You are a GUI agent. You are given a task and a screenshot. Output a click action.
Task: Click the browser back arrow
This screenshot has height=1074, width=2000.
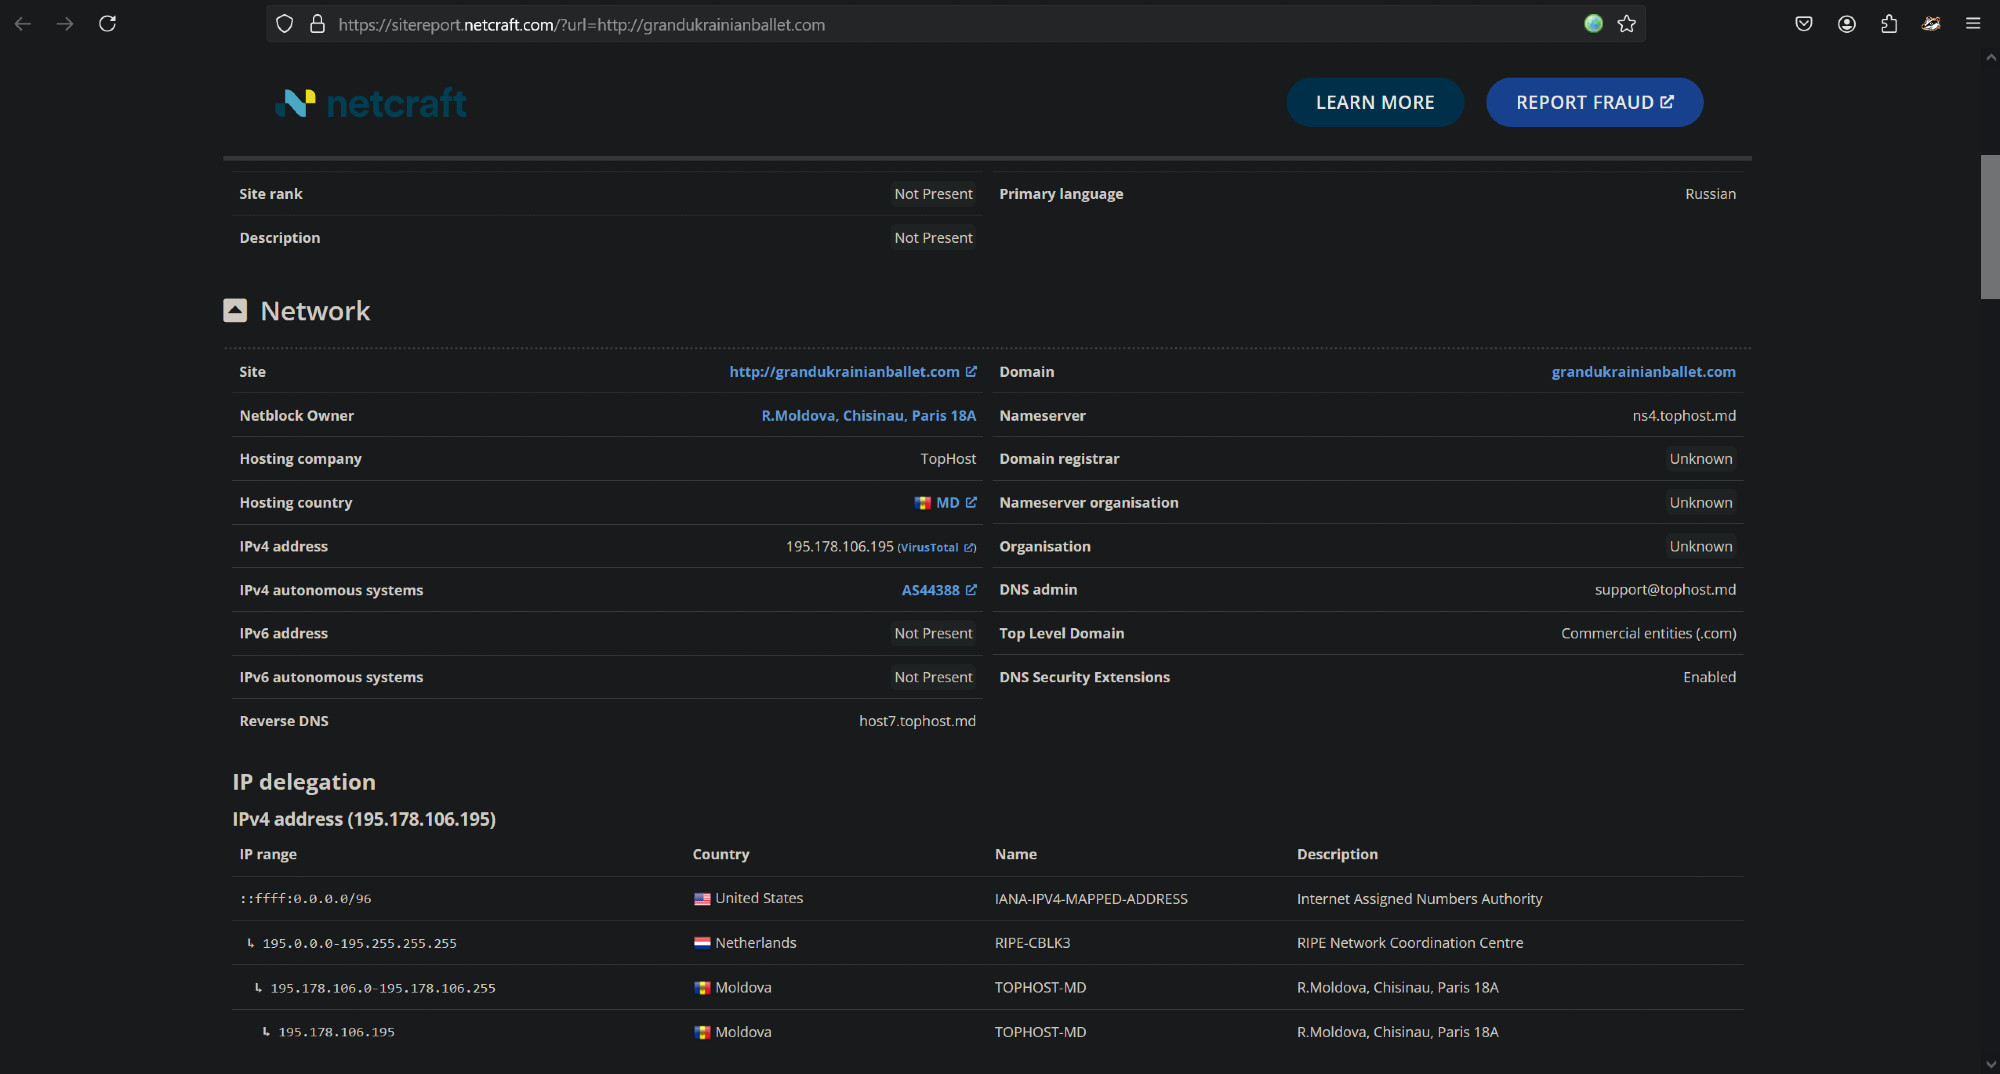(23, 24)
